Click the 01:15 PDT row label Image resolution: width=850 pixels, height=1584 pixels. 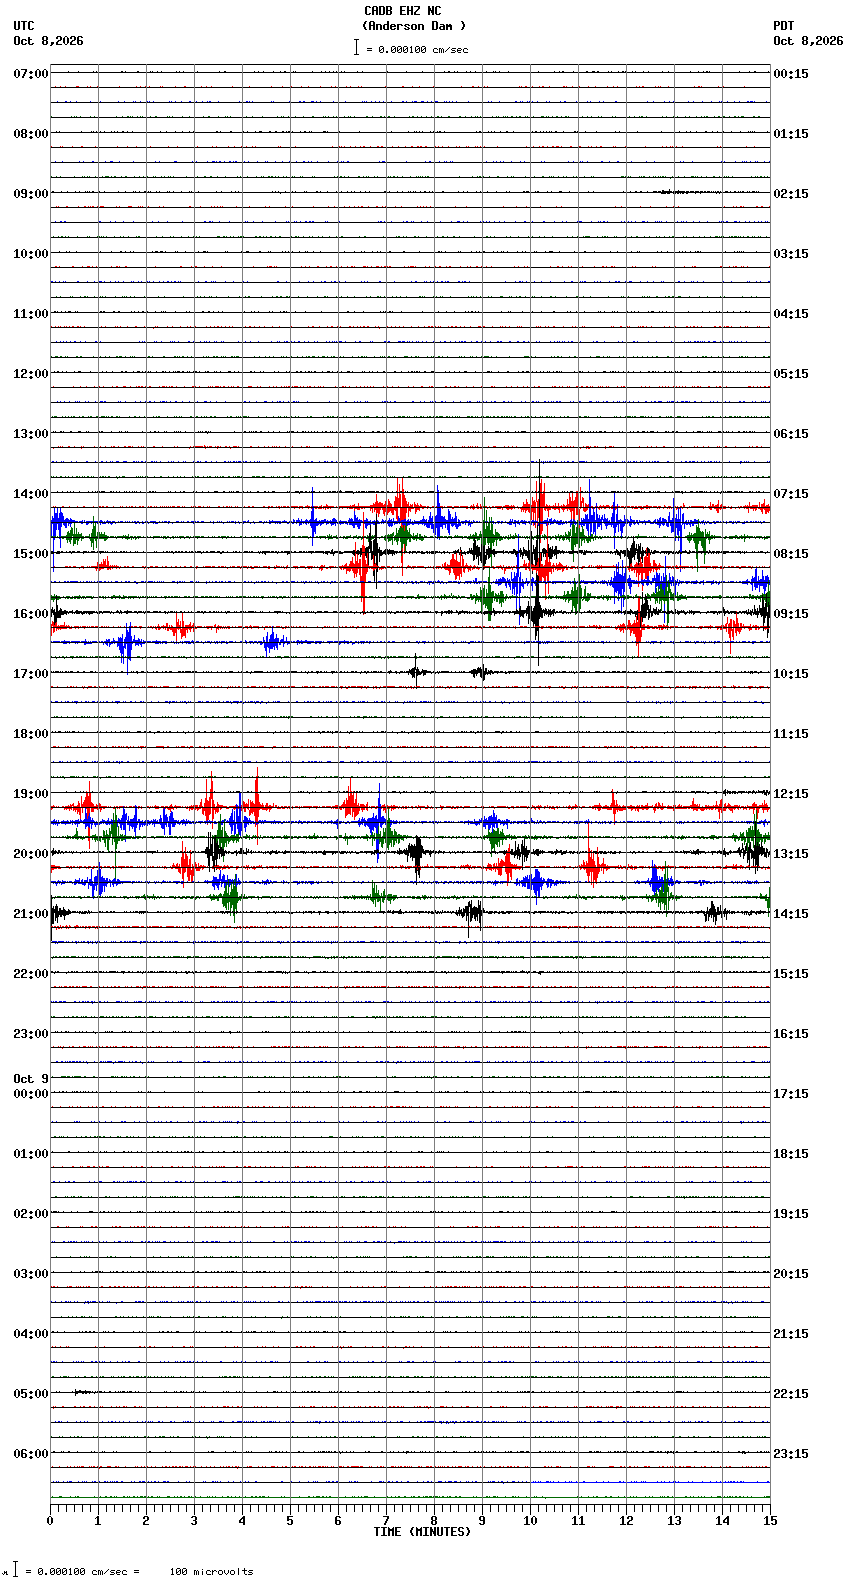tap(791, 134)
